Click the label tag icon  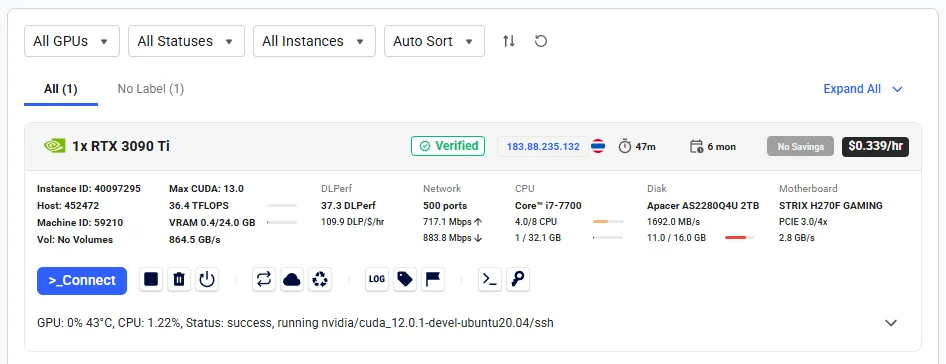pyautogui.click(x=405, y=279)
